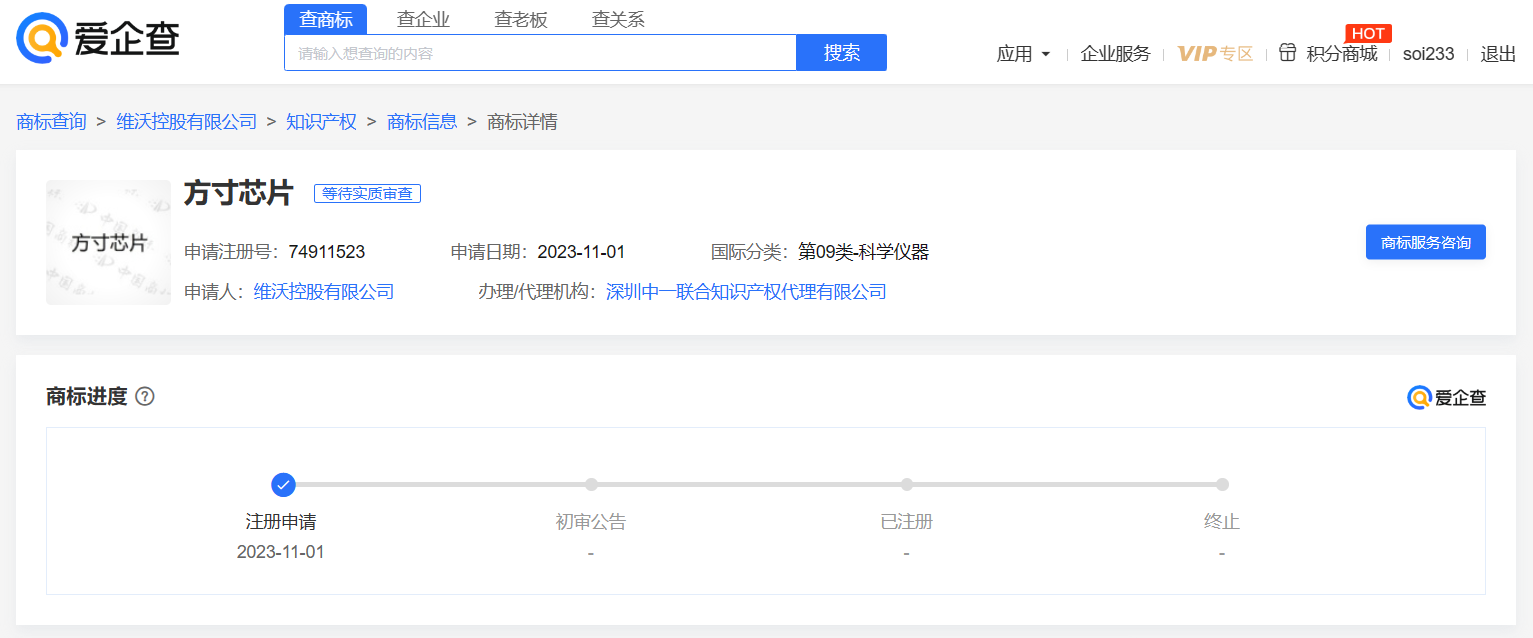Open 知识产权 breadcrumb link
The image size is (1533, 638).
(321, 122)
